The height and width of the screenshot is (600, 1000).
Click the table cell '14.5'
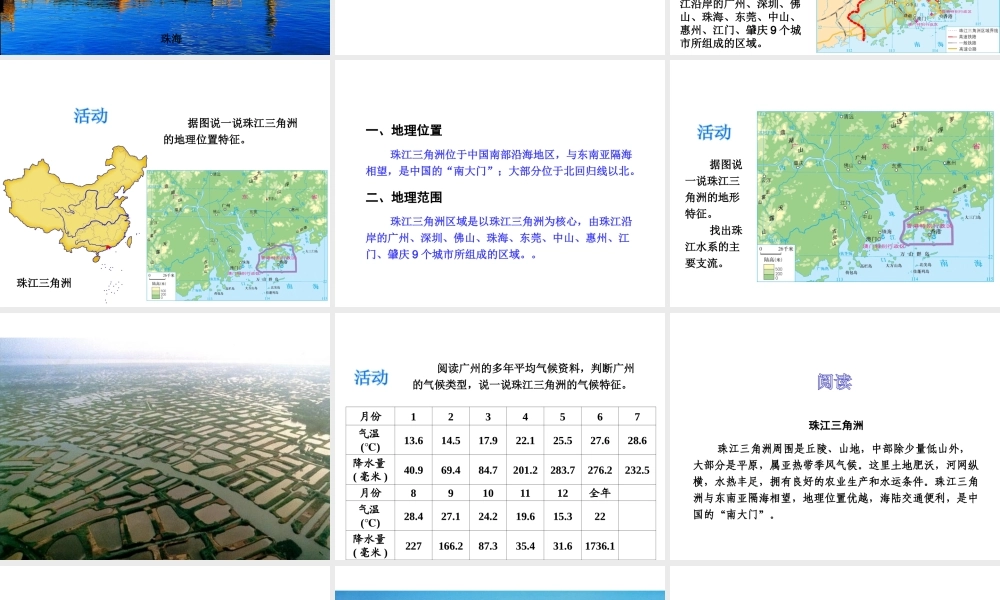click(450, 441)
